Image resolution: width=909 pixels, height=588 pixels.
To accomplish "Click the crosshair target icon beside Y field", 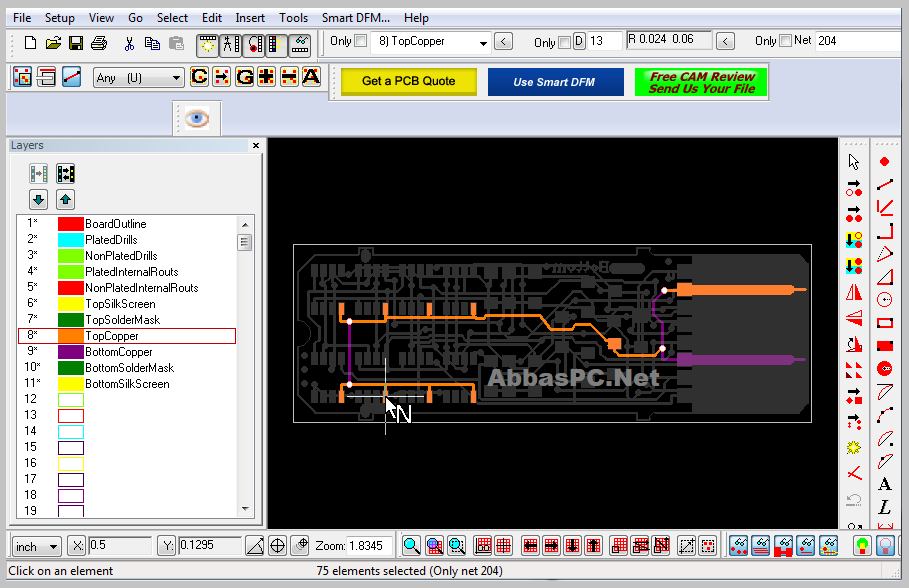I will 278,546.
